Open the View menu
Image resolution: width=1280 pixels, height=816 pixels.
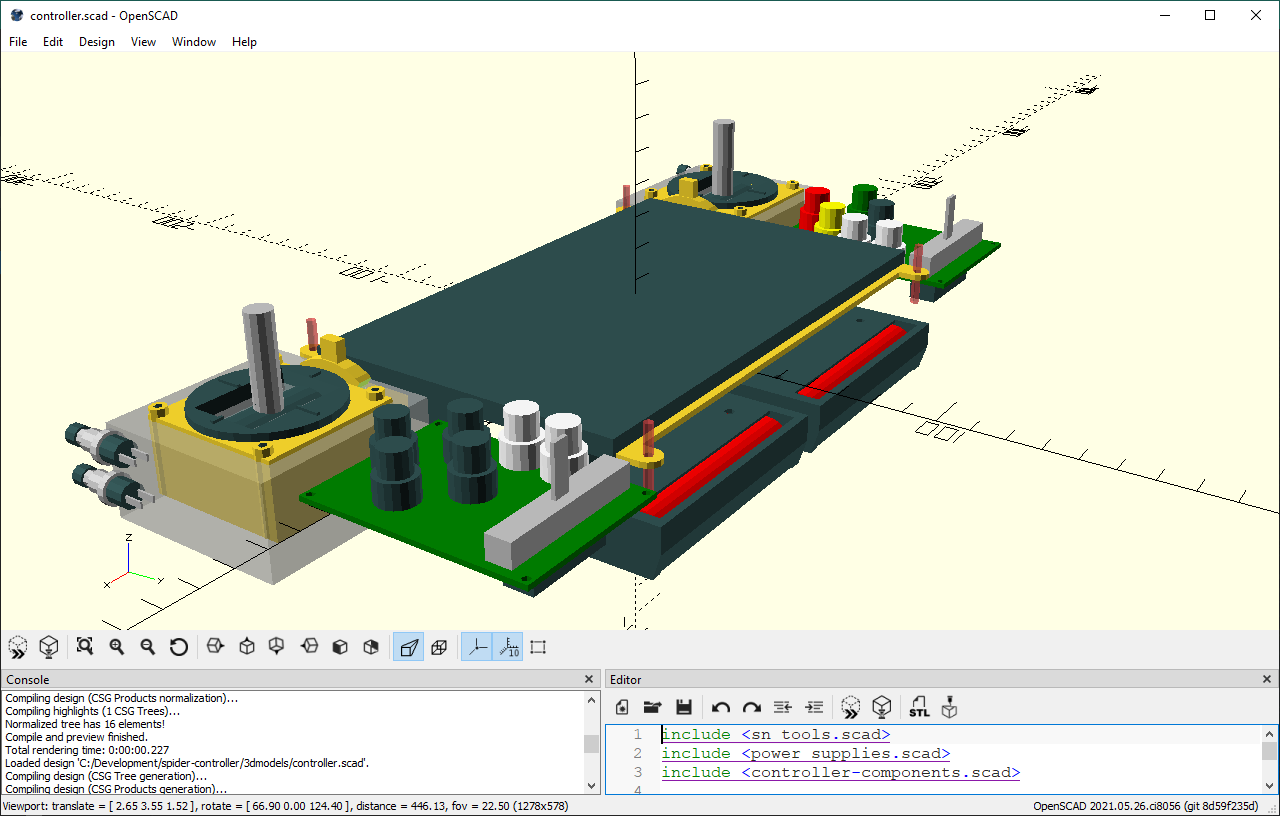pyautogui.click(x=143, y=42)
